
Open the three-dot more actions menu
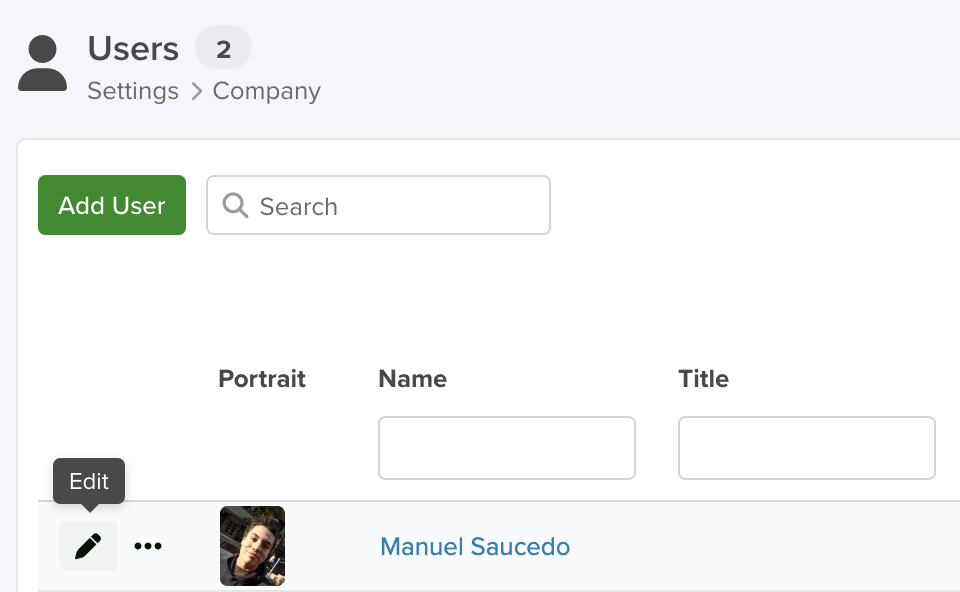tap(148, 546)
